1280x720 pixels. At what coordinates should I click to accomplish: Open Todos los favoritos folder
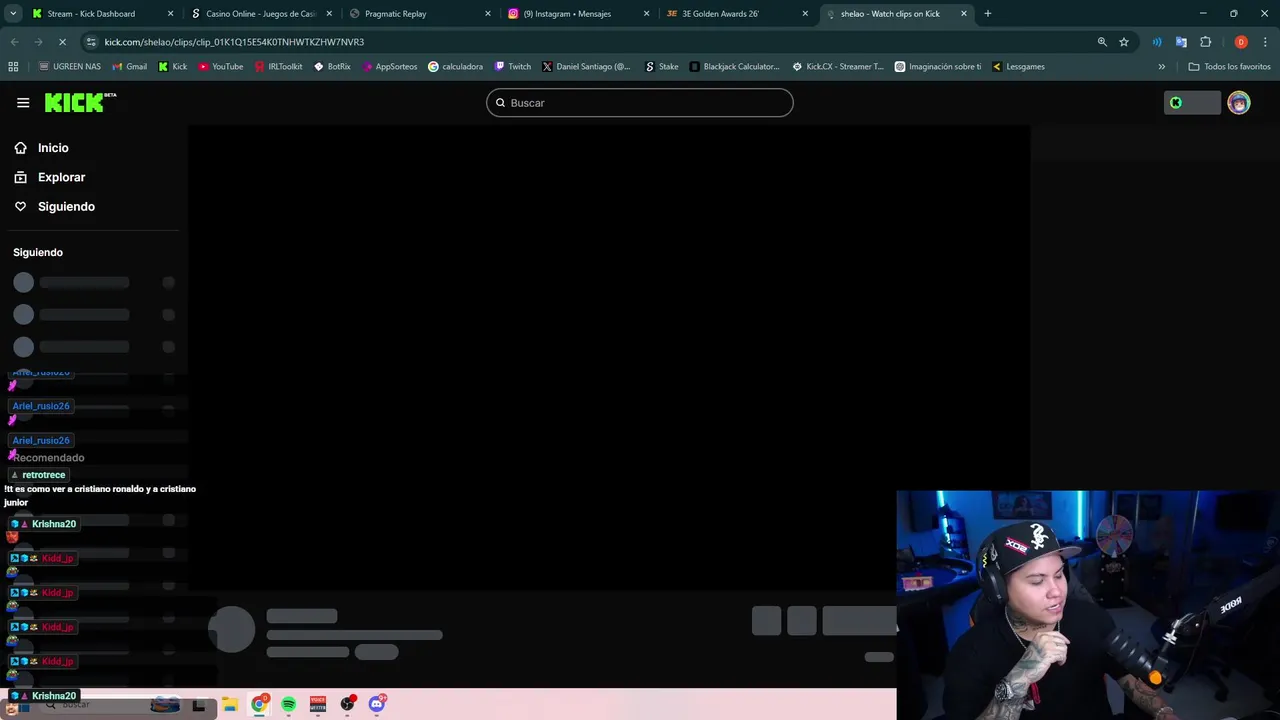pos(1230,67)
